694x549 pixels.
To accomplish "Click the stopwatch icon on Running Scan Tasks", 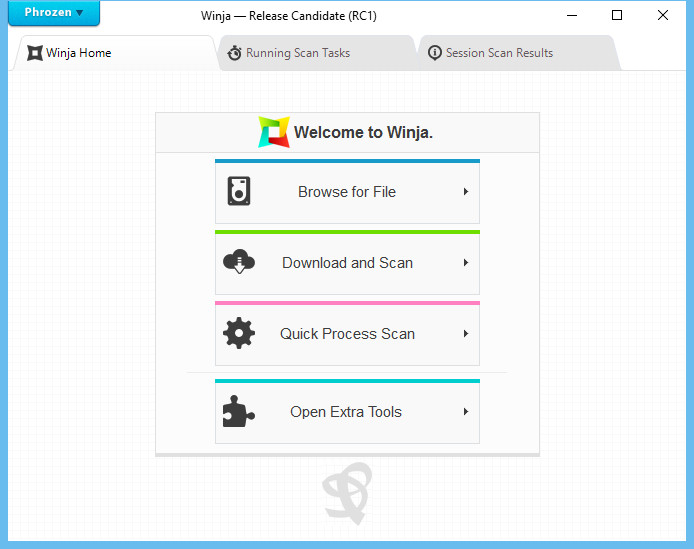I will click(x=234, y=53).
